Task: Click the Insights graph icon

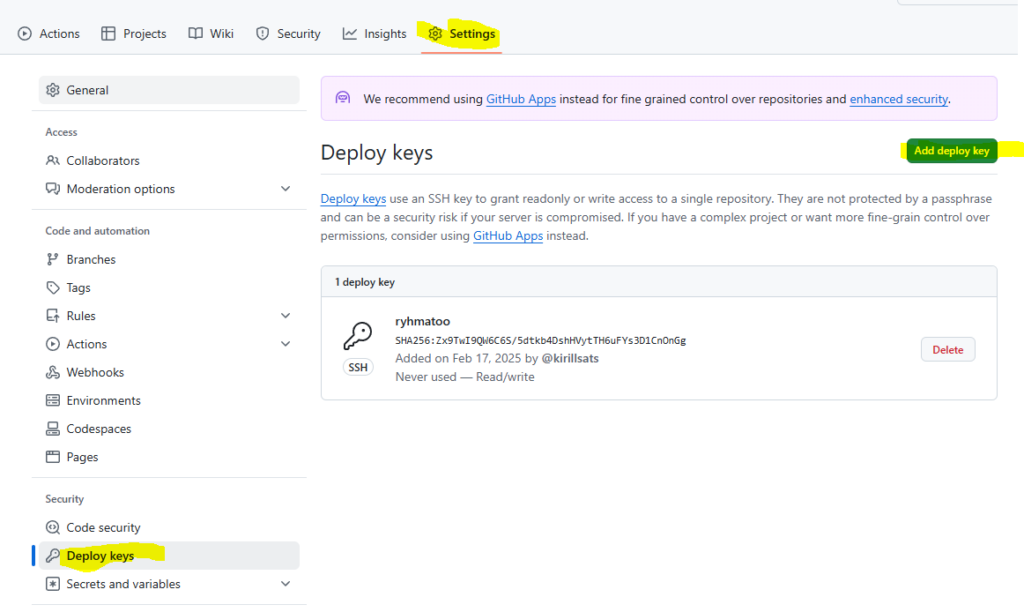Action: [350, 33]
